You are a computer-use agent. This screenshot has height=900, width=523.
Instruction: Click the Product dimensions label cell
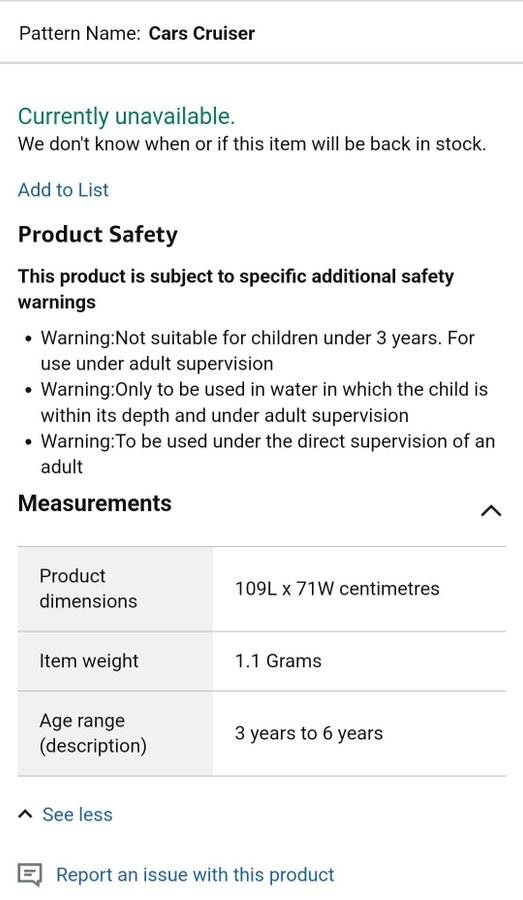(115, 588)
